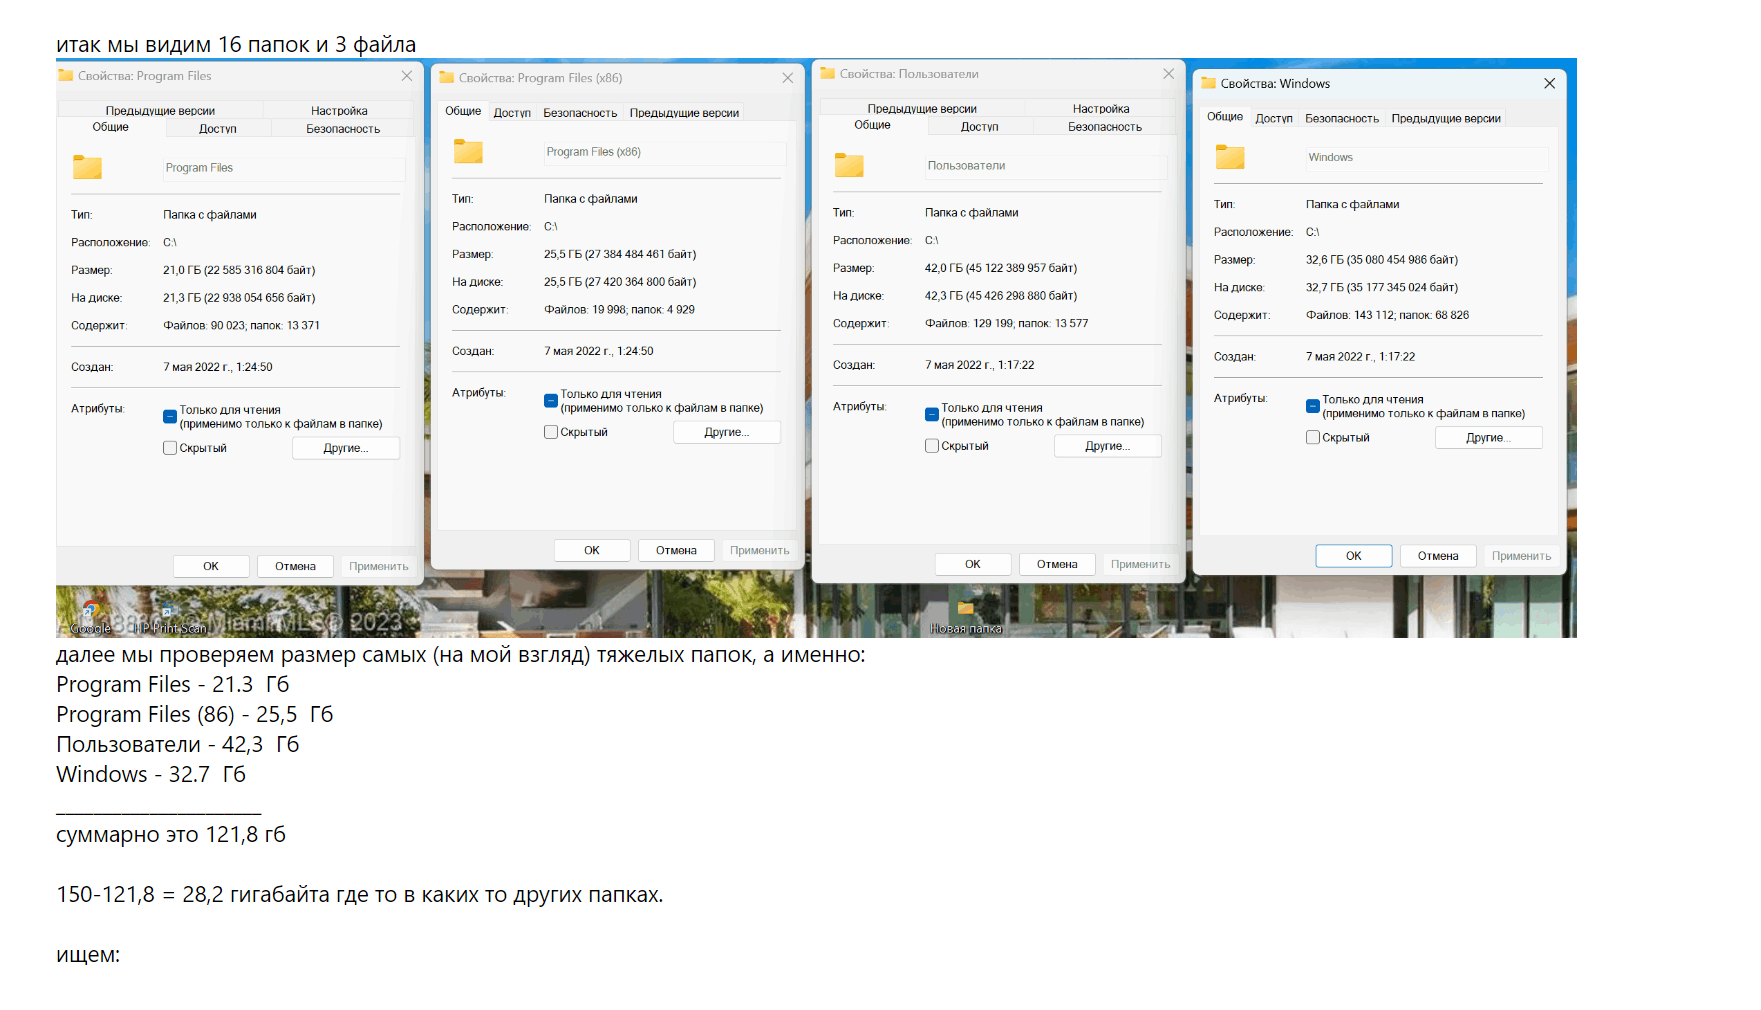Switch to Общие tab in Program Files dialog
The height and width of the screenshot is (1010, 1761).
[111, 127]
